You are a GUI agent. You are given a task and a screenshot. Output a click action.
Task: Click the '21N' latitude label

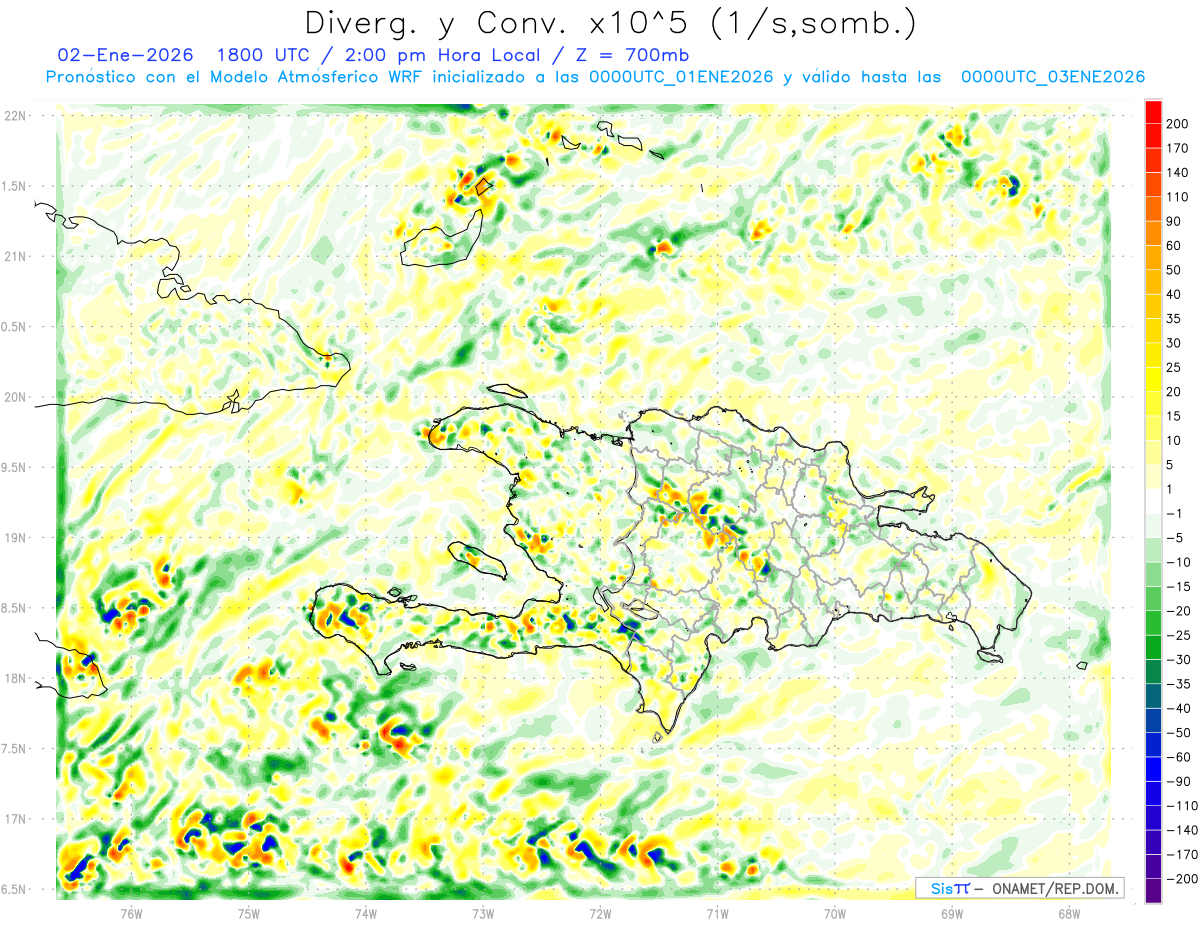click(14, 256)
